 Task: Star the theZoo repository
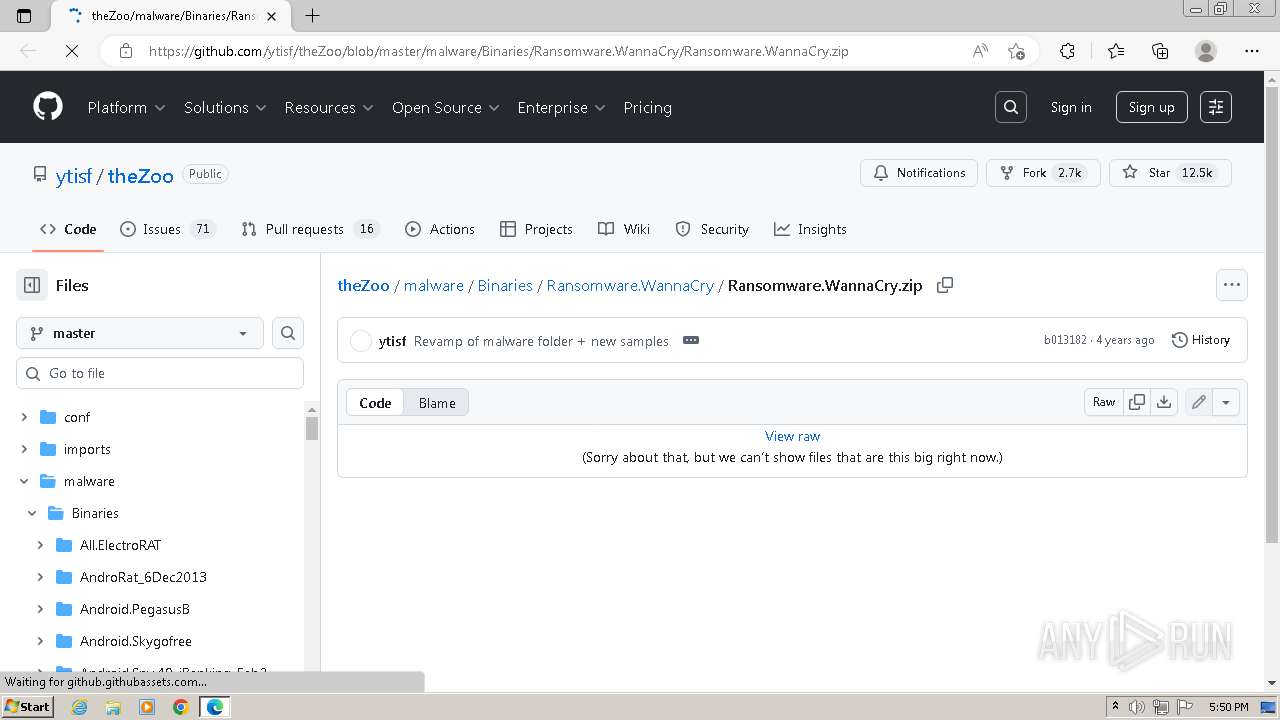[1170, 173]
